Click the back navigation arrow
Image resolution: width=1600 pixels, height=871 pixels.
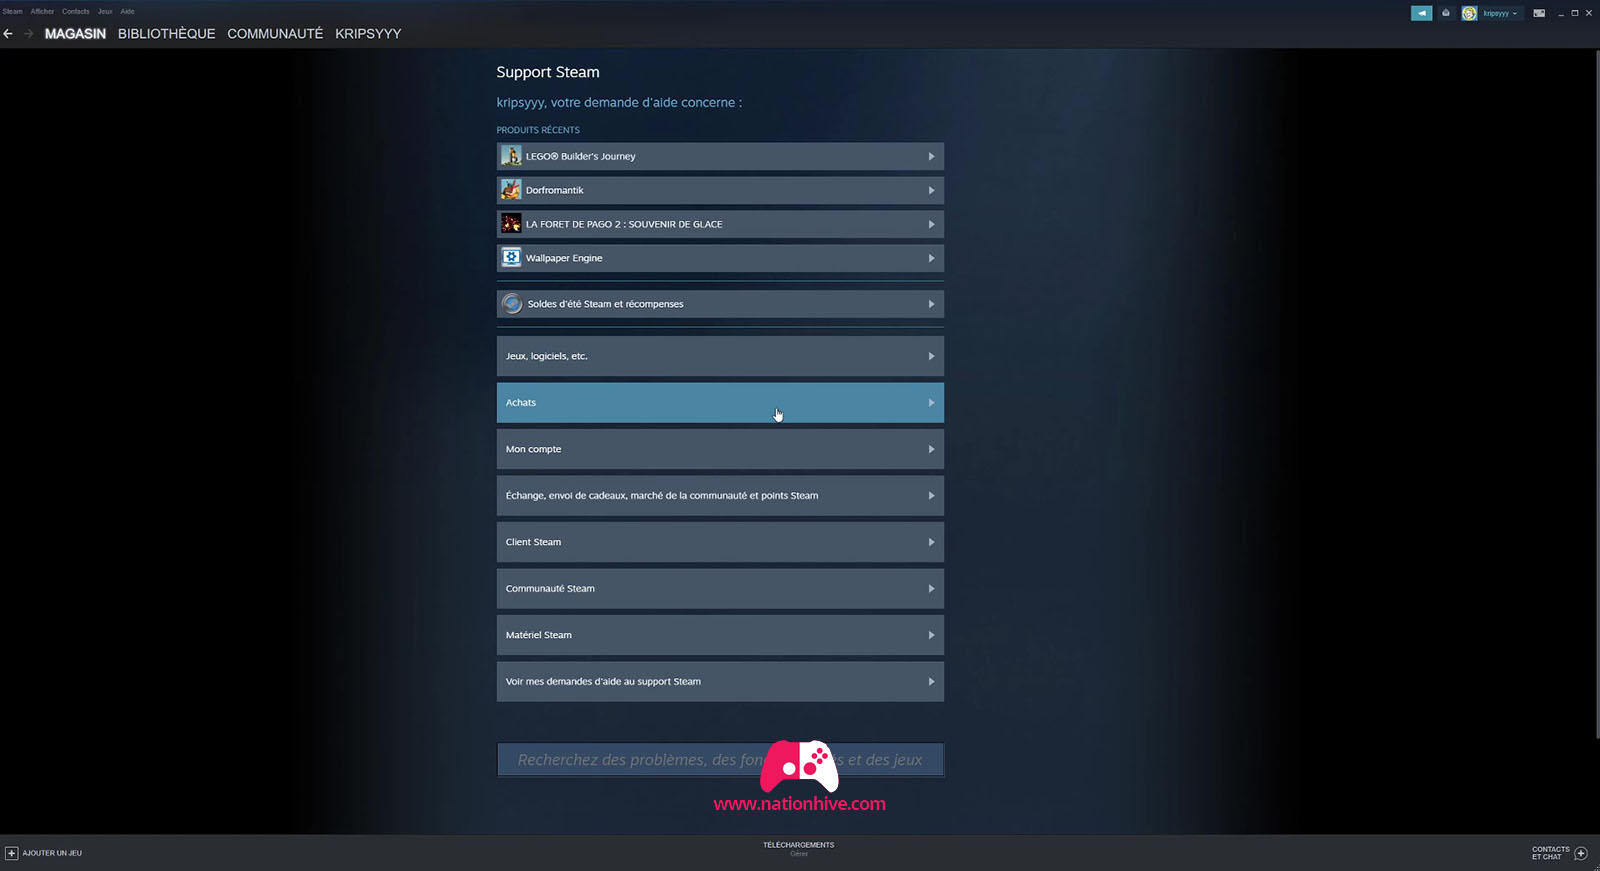(8, 34)
